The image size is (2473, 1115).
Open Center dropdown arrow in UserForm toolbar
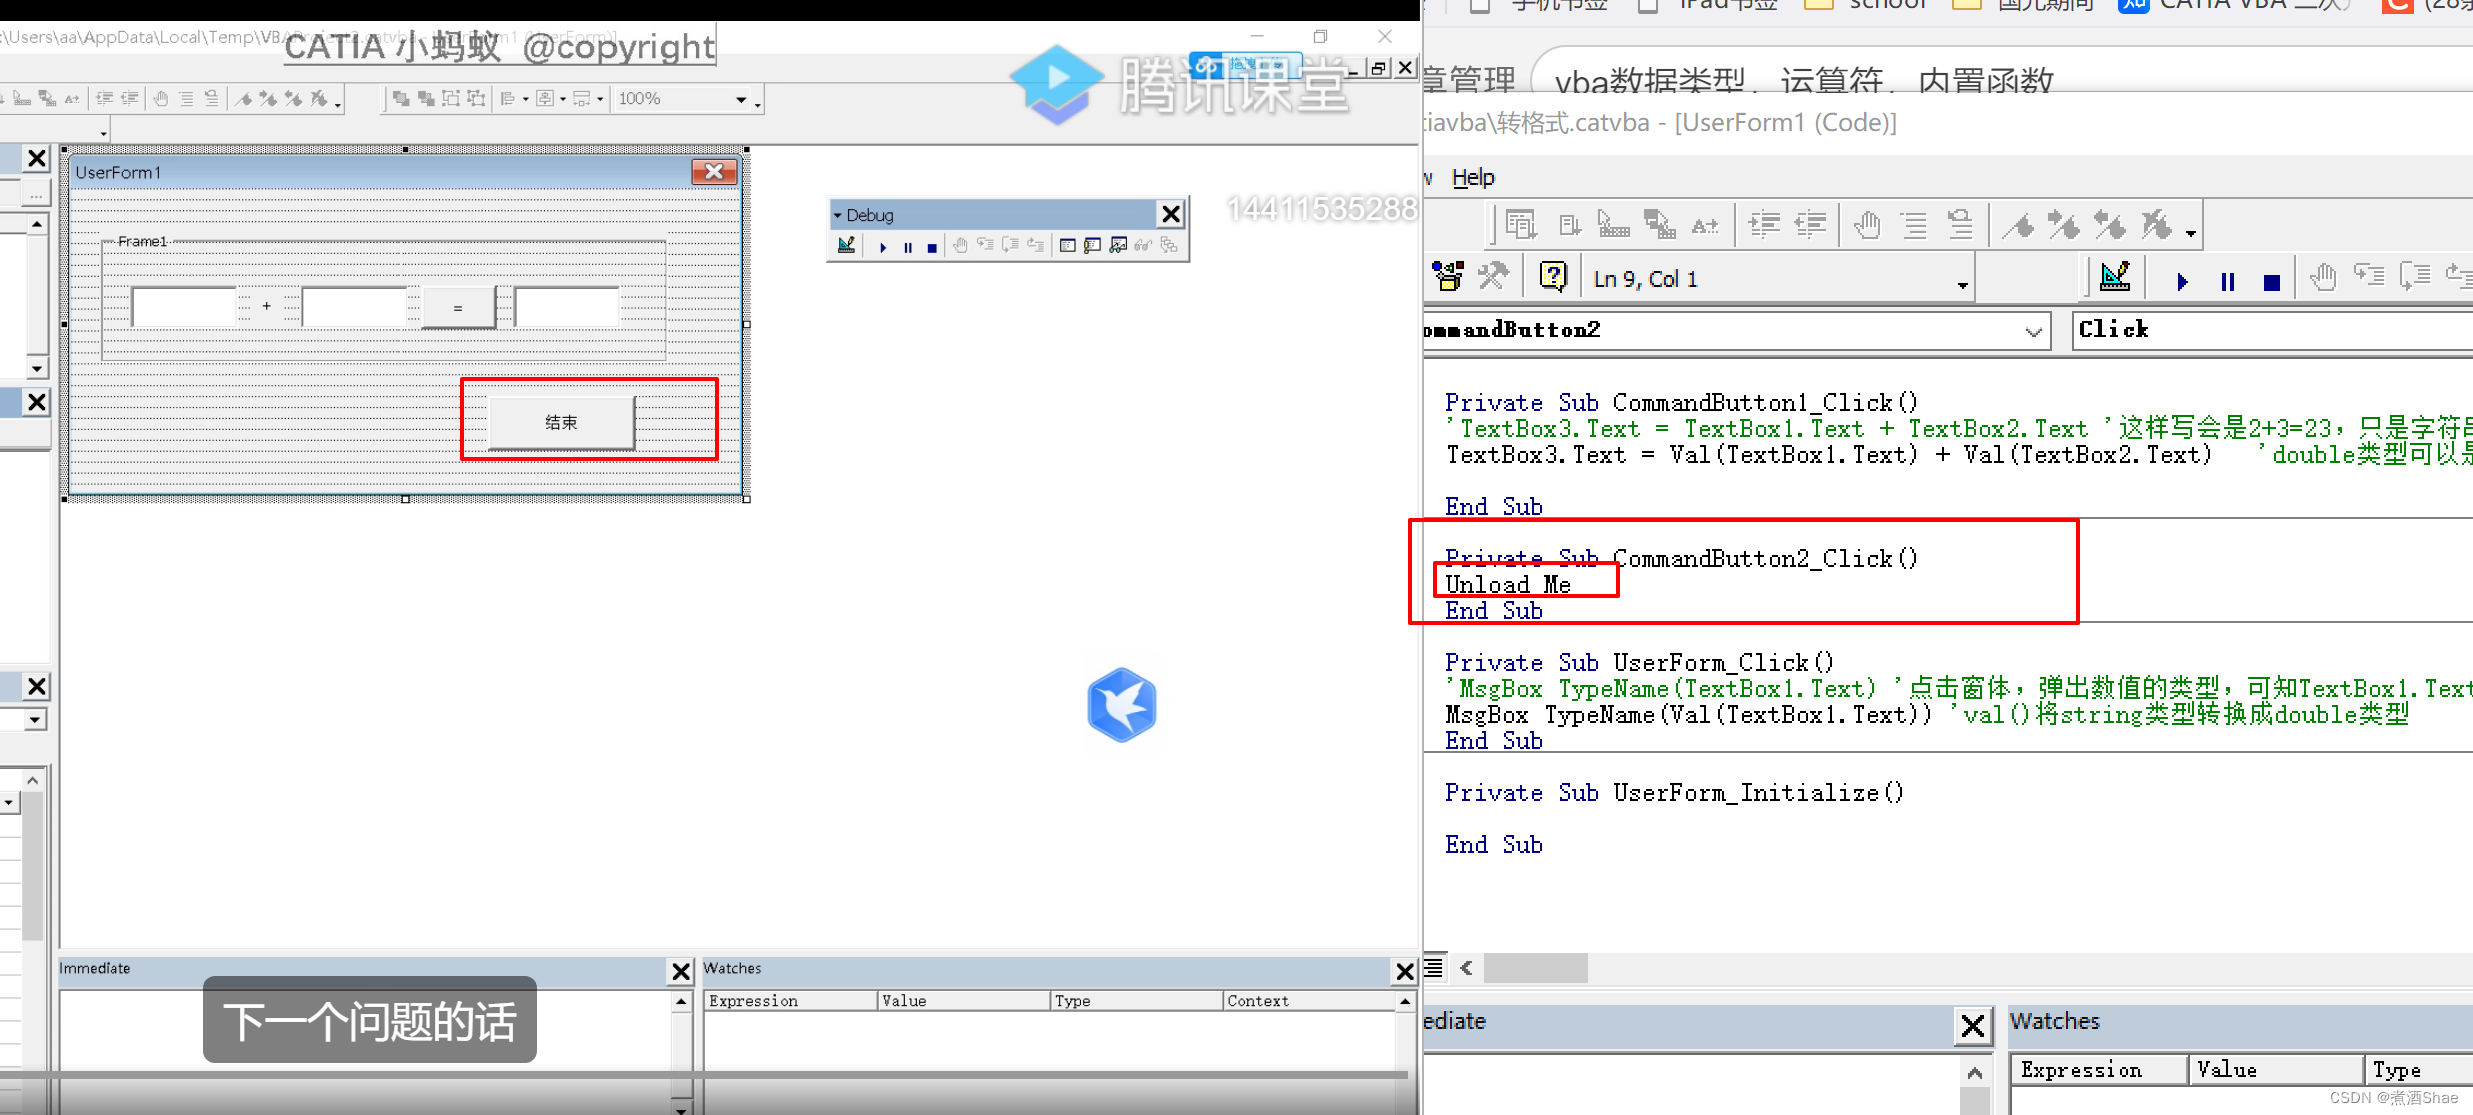pos(563,99)
